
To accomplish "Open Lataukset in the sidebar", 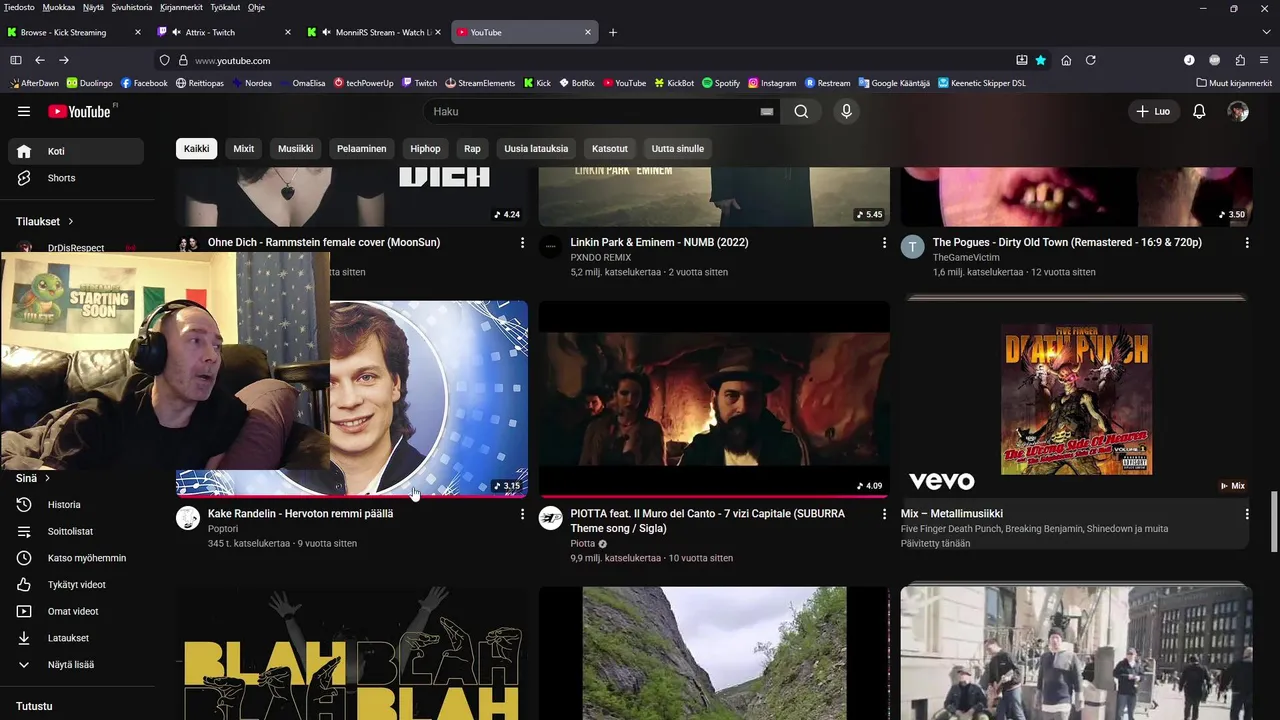I will click(x=76, y=638).
